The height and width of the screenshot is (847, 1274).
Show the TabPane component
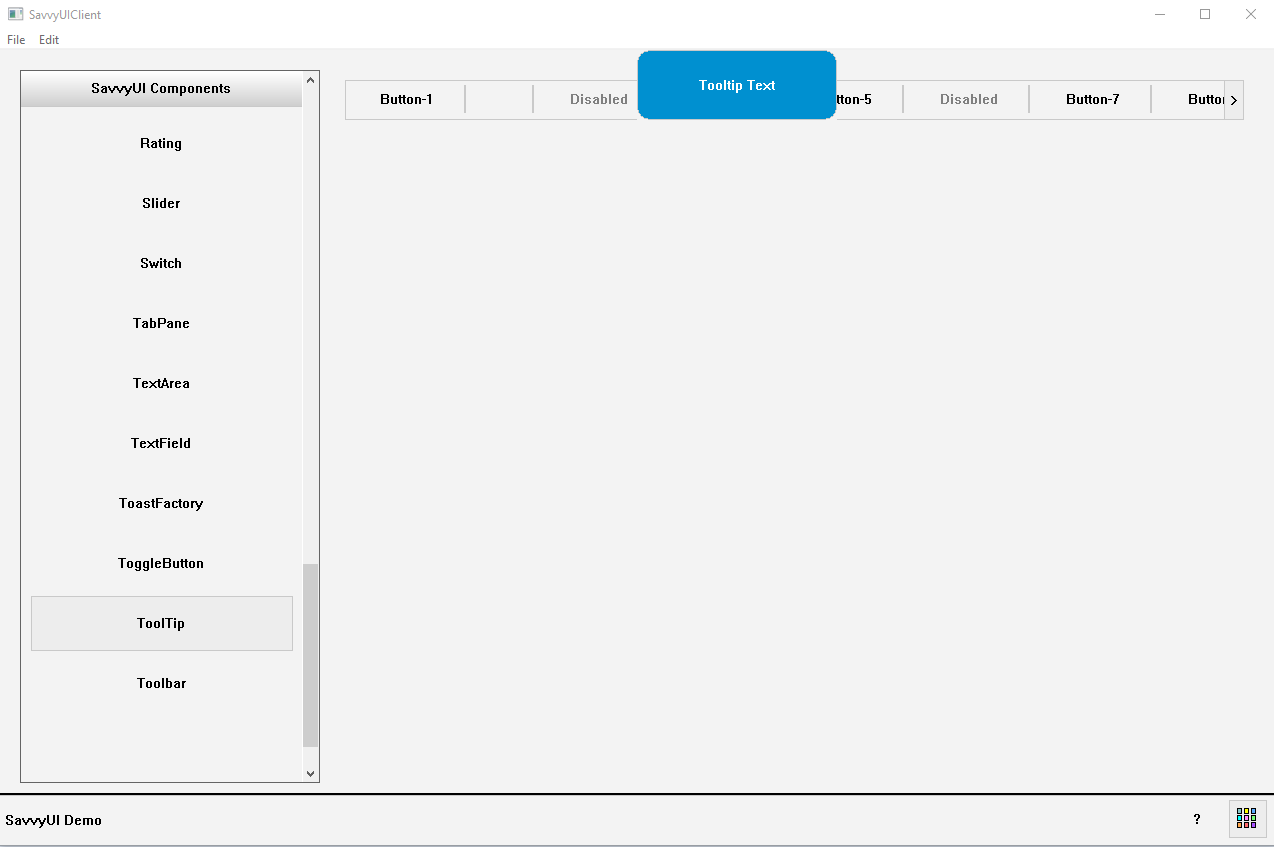(x=161, y=323)
